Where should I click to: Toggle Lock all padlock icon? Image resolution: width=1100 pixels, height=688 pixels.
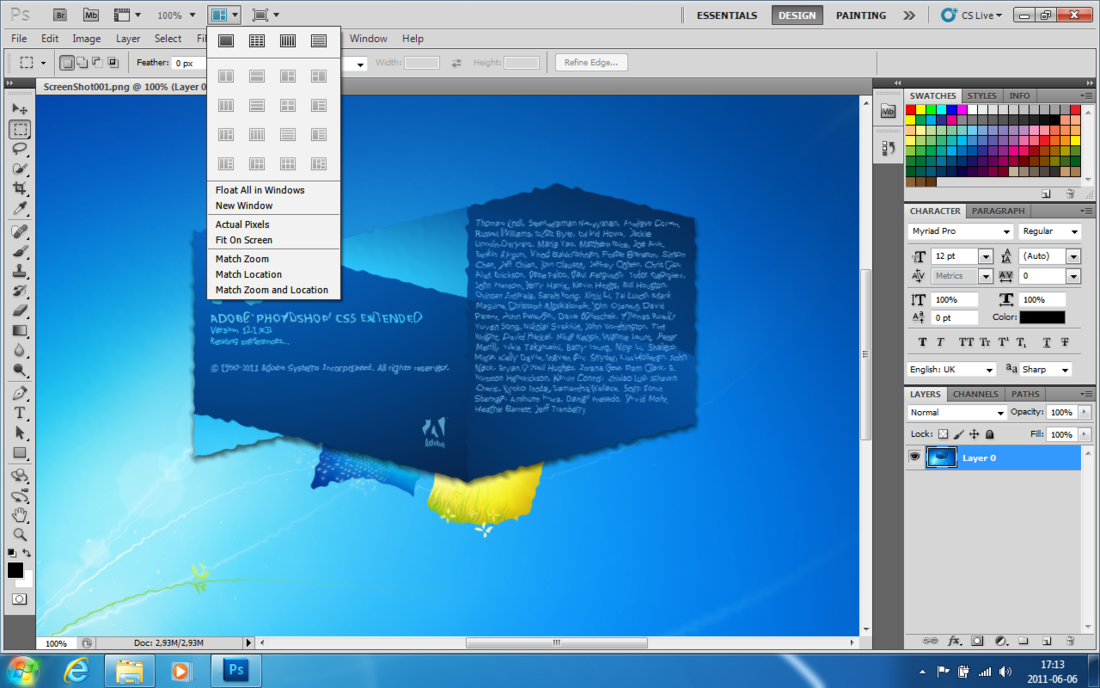[989, 434]
